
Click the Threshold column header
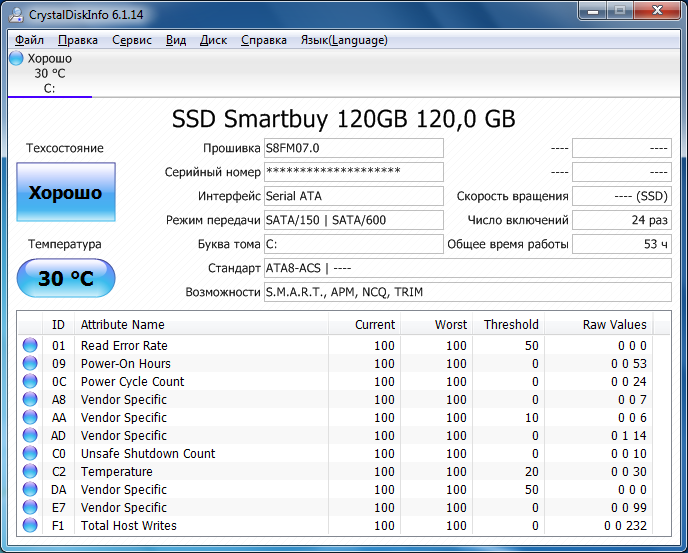509,324
